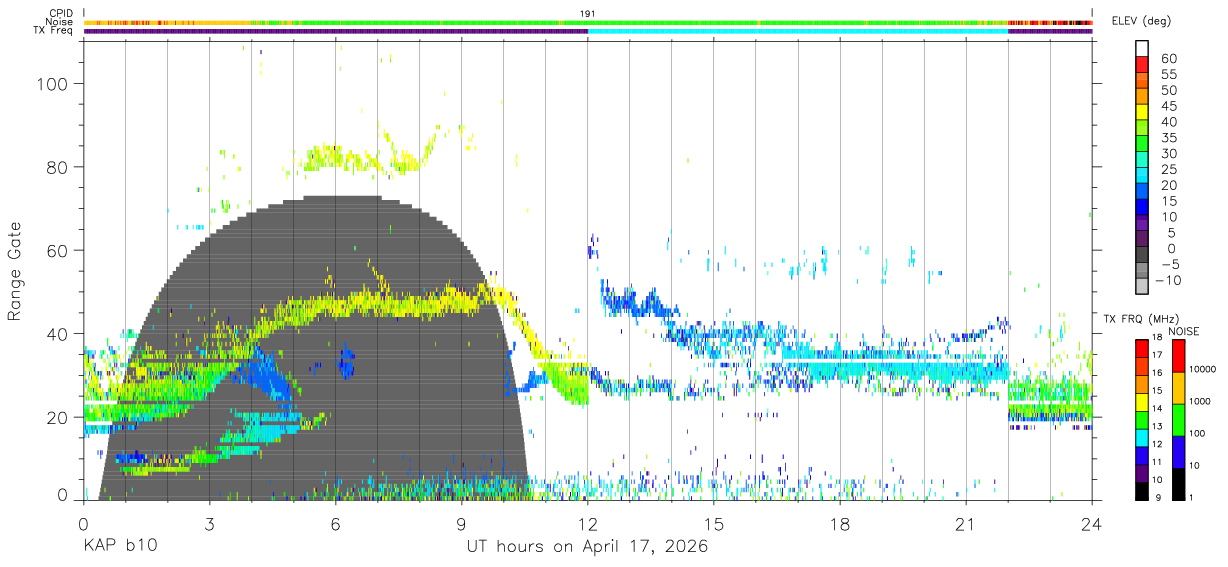Click NOISE legend label 1000

(1200, 402)
